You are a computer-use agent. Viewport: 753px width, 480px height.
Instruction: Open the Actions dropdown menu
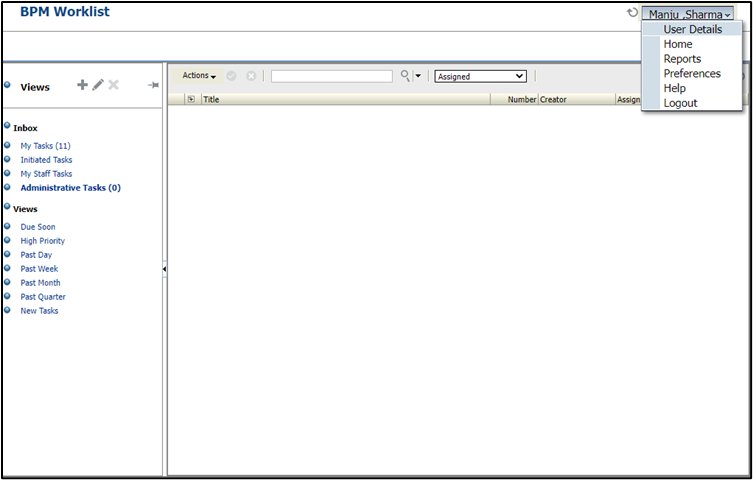click(199, 76)
